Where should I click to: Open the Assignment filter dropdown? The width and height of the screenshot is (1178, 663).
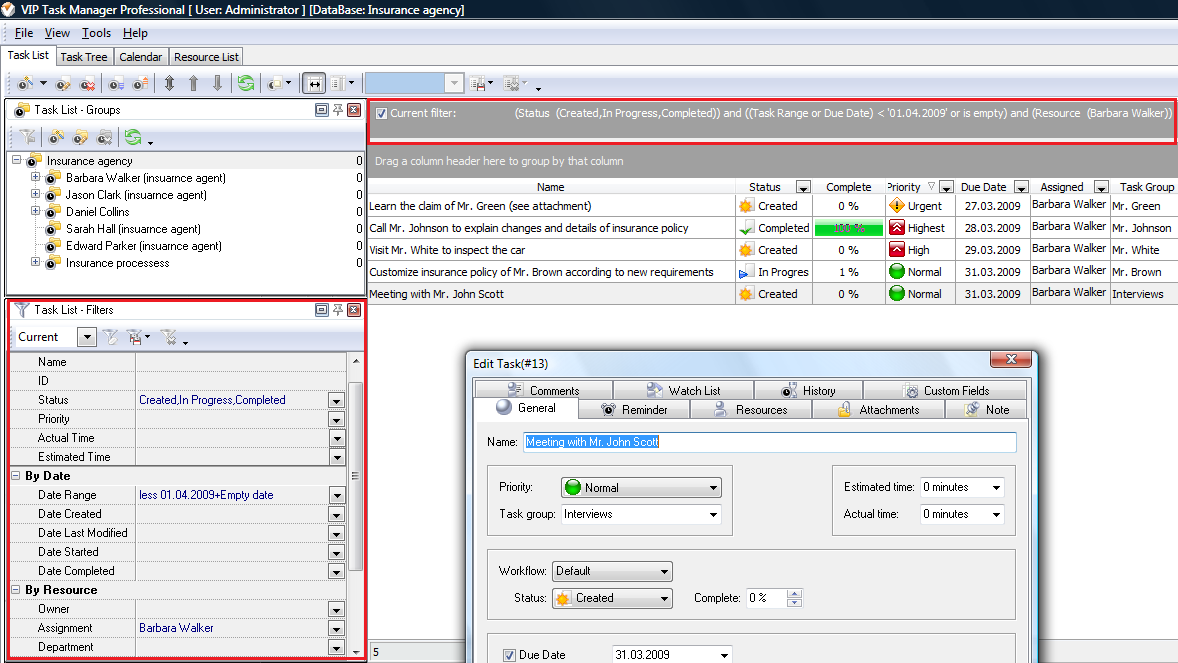coord(337,628)
